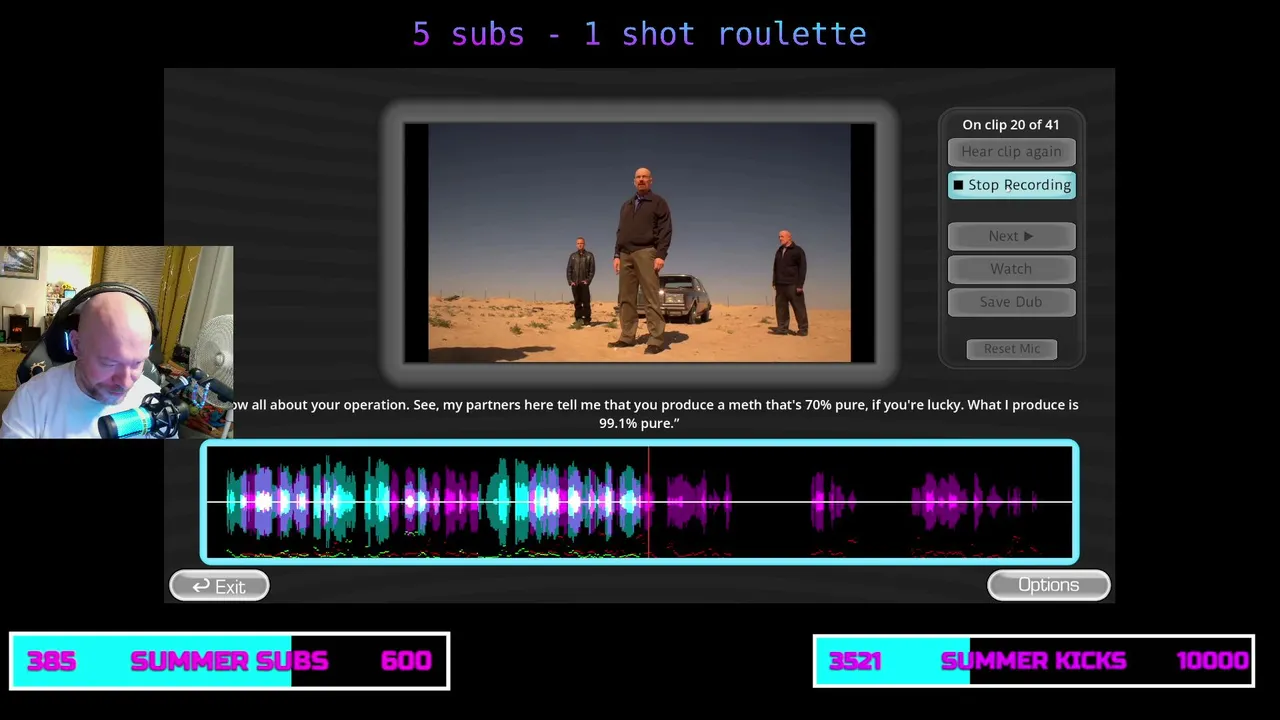
Task: Click the Exit button
Action: coord(219,586)
